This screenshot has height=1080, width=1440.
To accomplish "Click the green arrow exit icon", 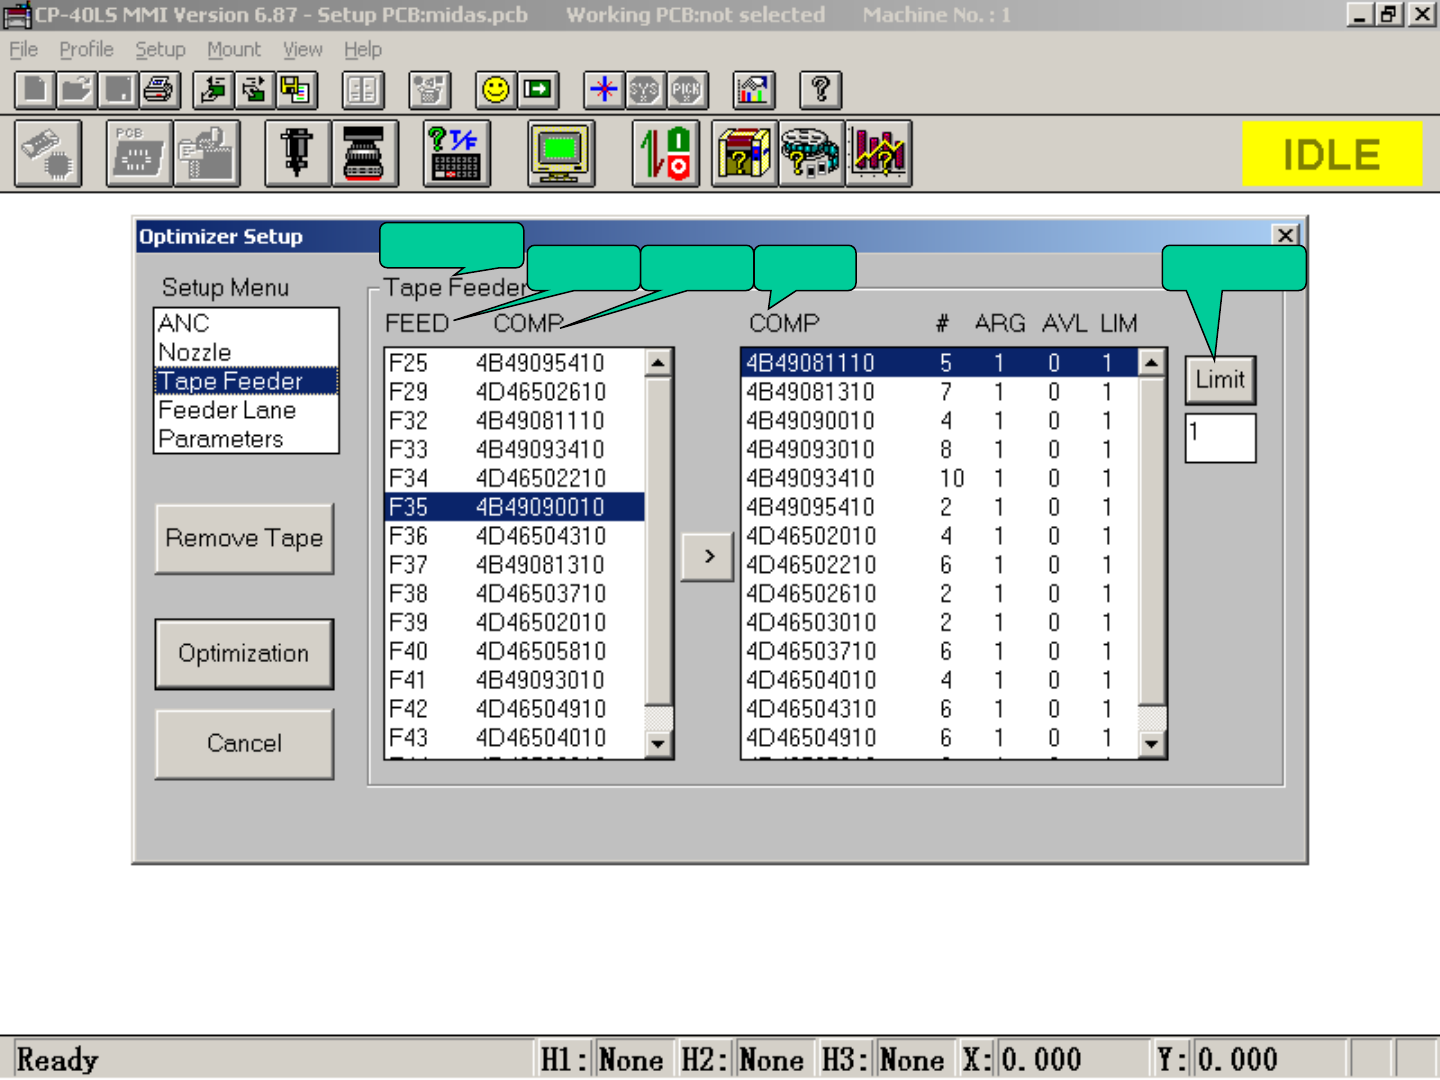I will pyautogui.click(x=538, y=90).
